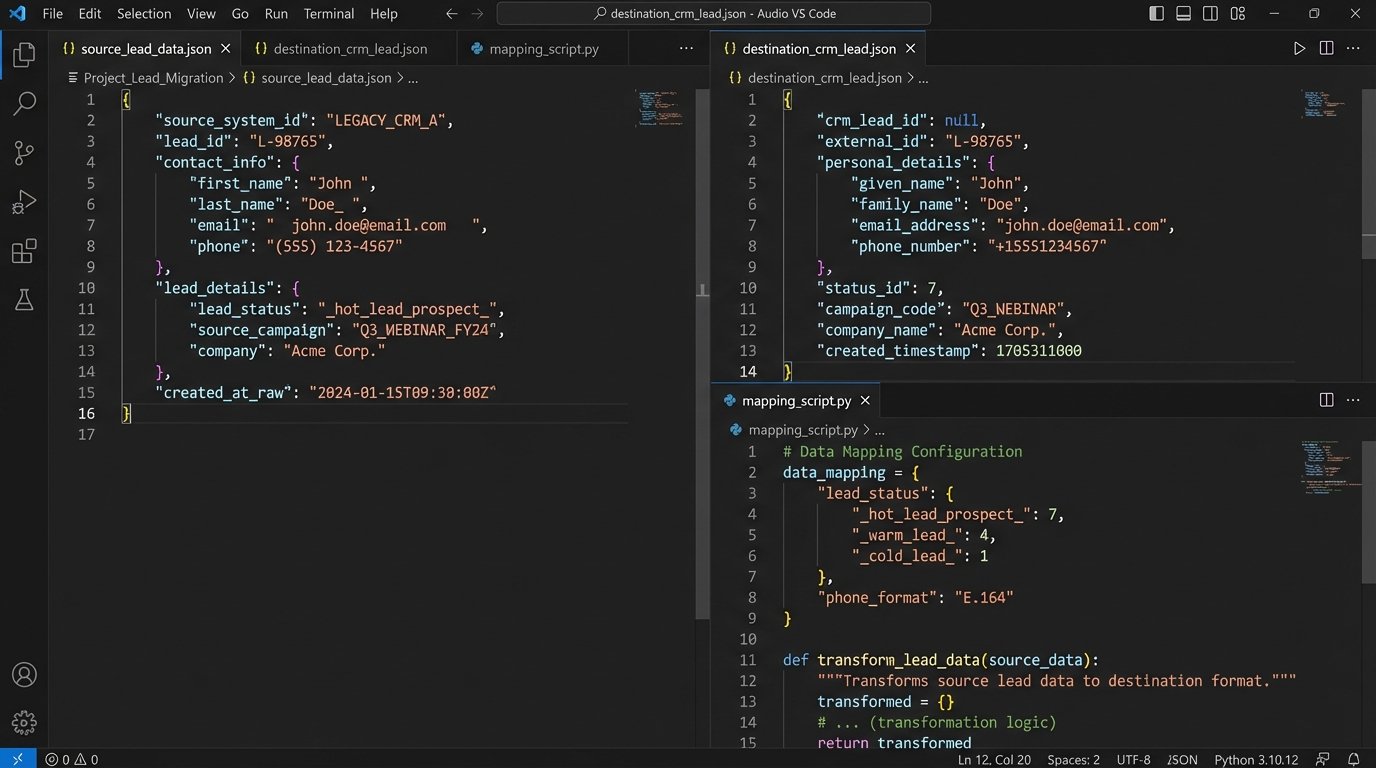
Task: Open the Terminal menu
Action: coord(328,13)
